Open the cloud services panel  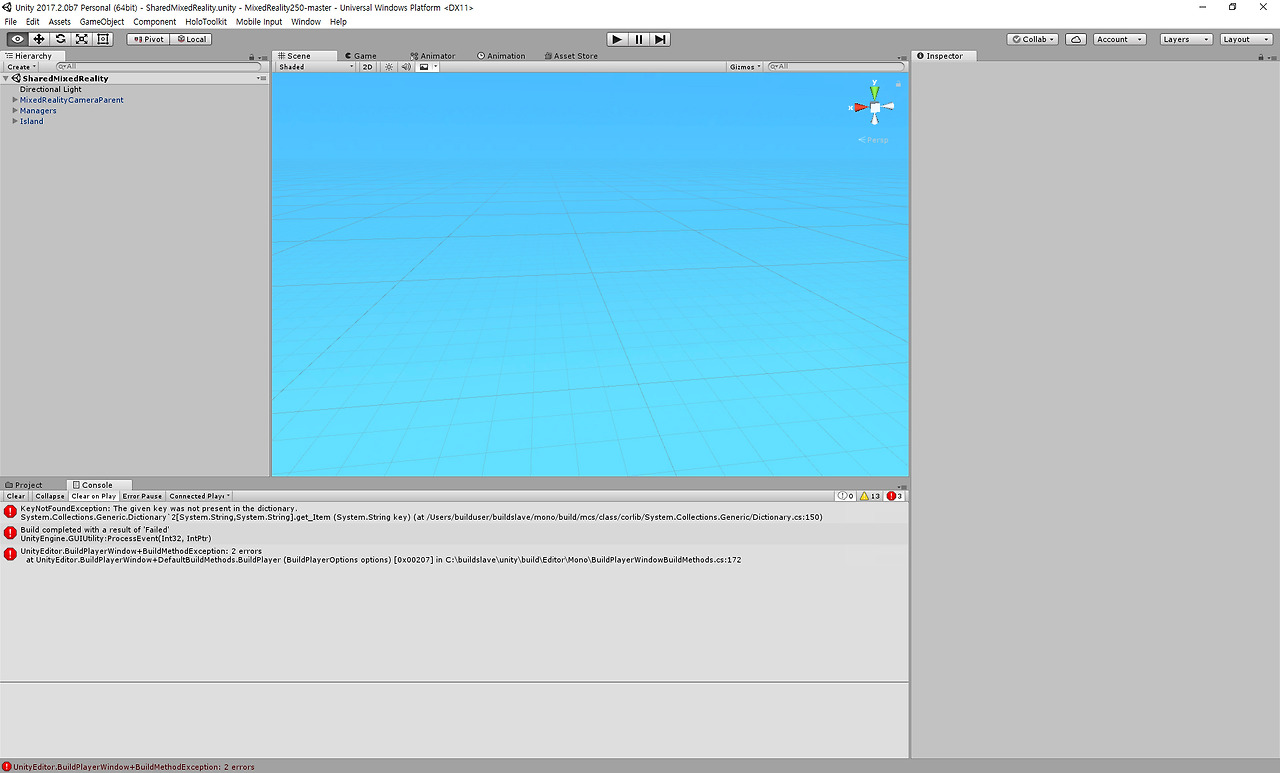[x=1076, y=39]
